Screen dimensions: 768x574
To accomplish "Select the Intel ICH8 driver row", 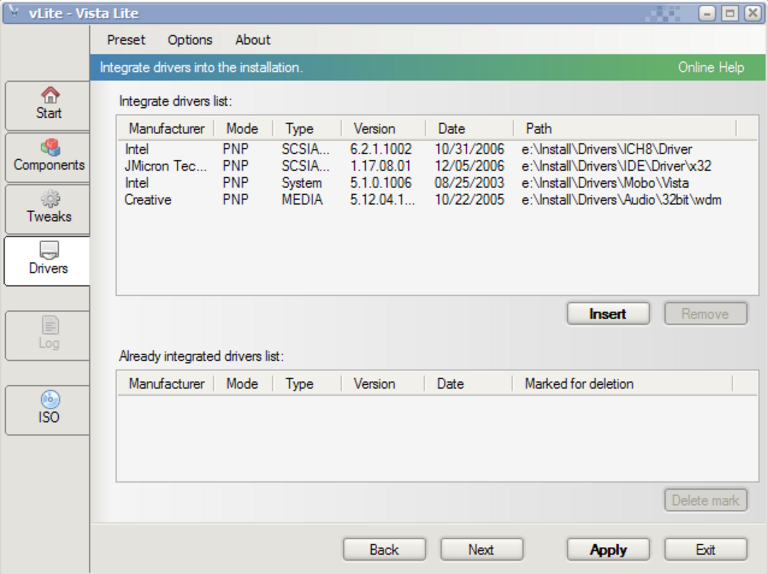I will coord(437,149).
